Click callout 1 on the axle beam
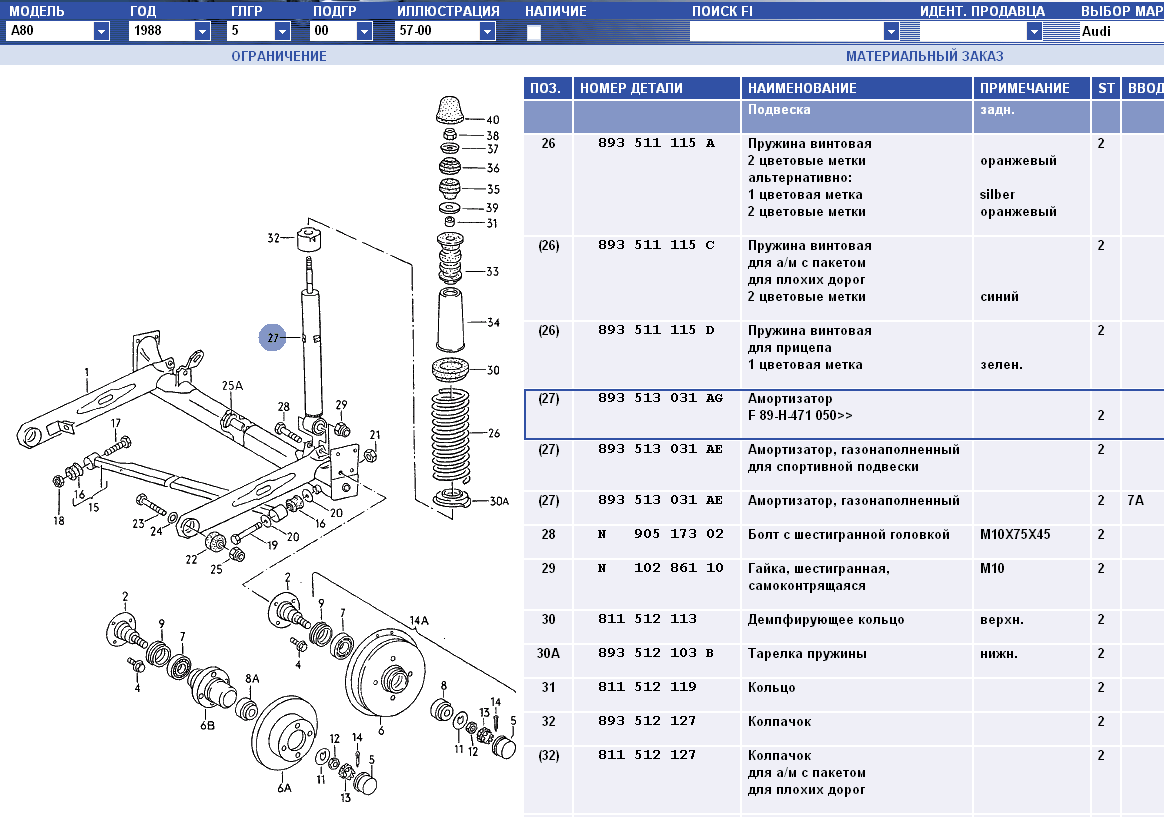This screenshot has height=817, width=1164. pyautogui.click(x=87, y=373)
